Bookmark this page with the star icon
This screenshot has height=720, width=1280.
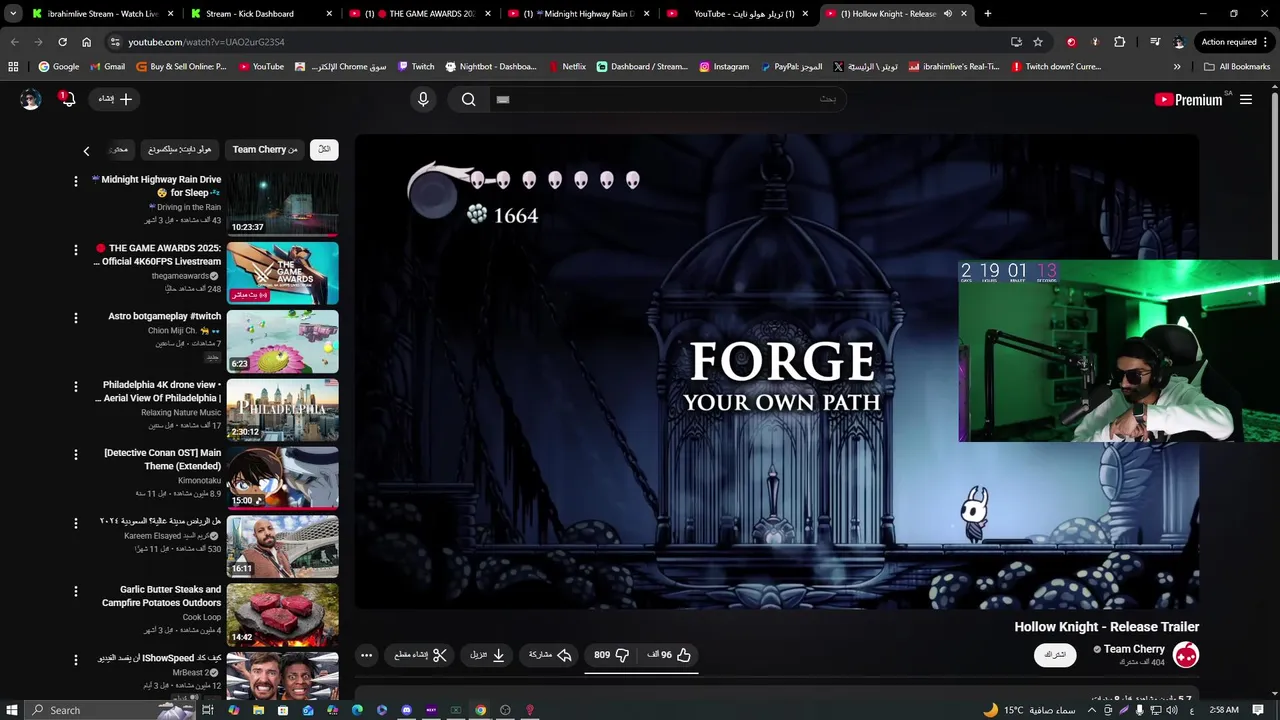[x=1038, y=42]
